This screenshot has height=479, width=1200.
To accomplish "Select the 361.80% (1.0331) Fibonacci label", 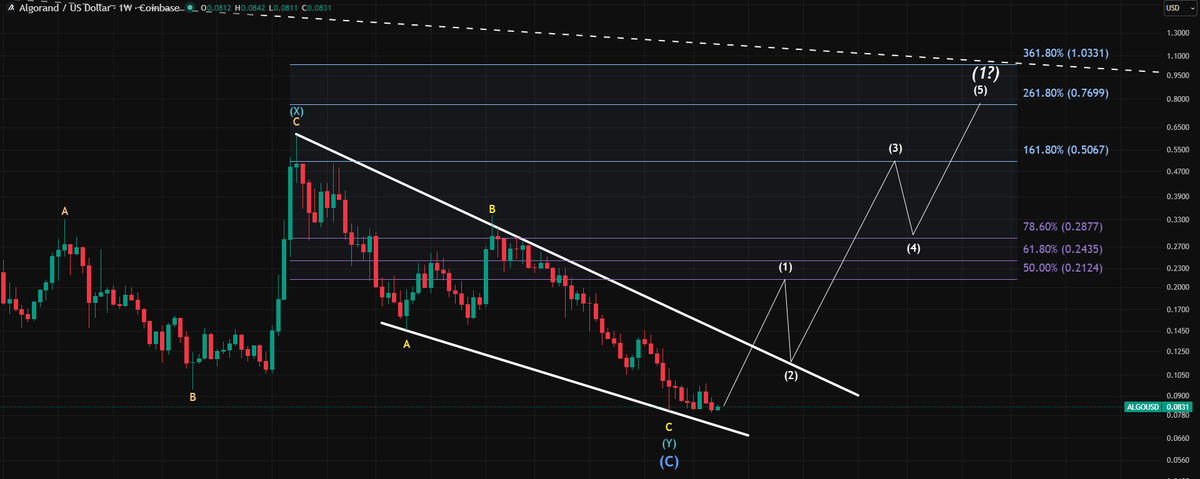I will click(x=1066, y=52).
